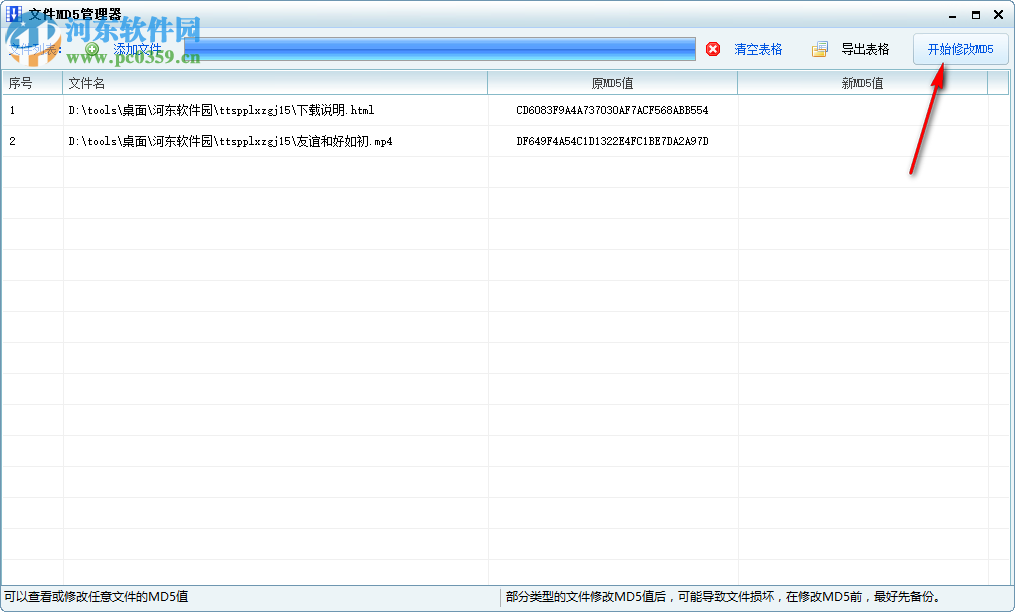Click the export table icon
The width and height of the screenshot is (1015, 612).
(x=820, y=49)
